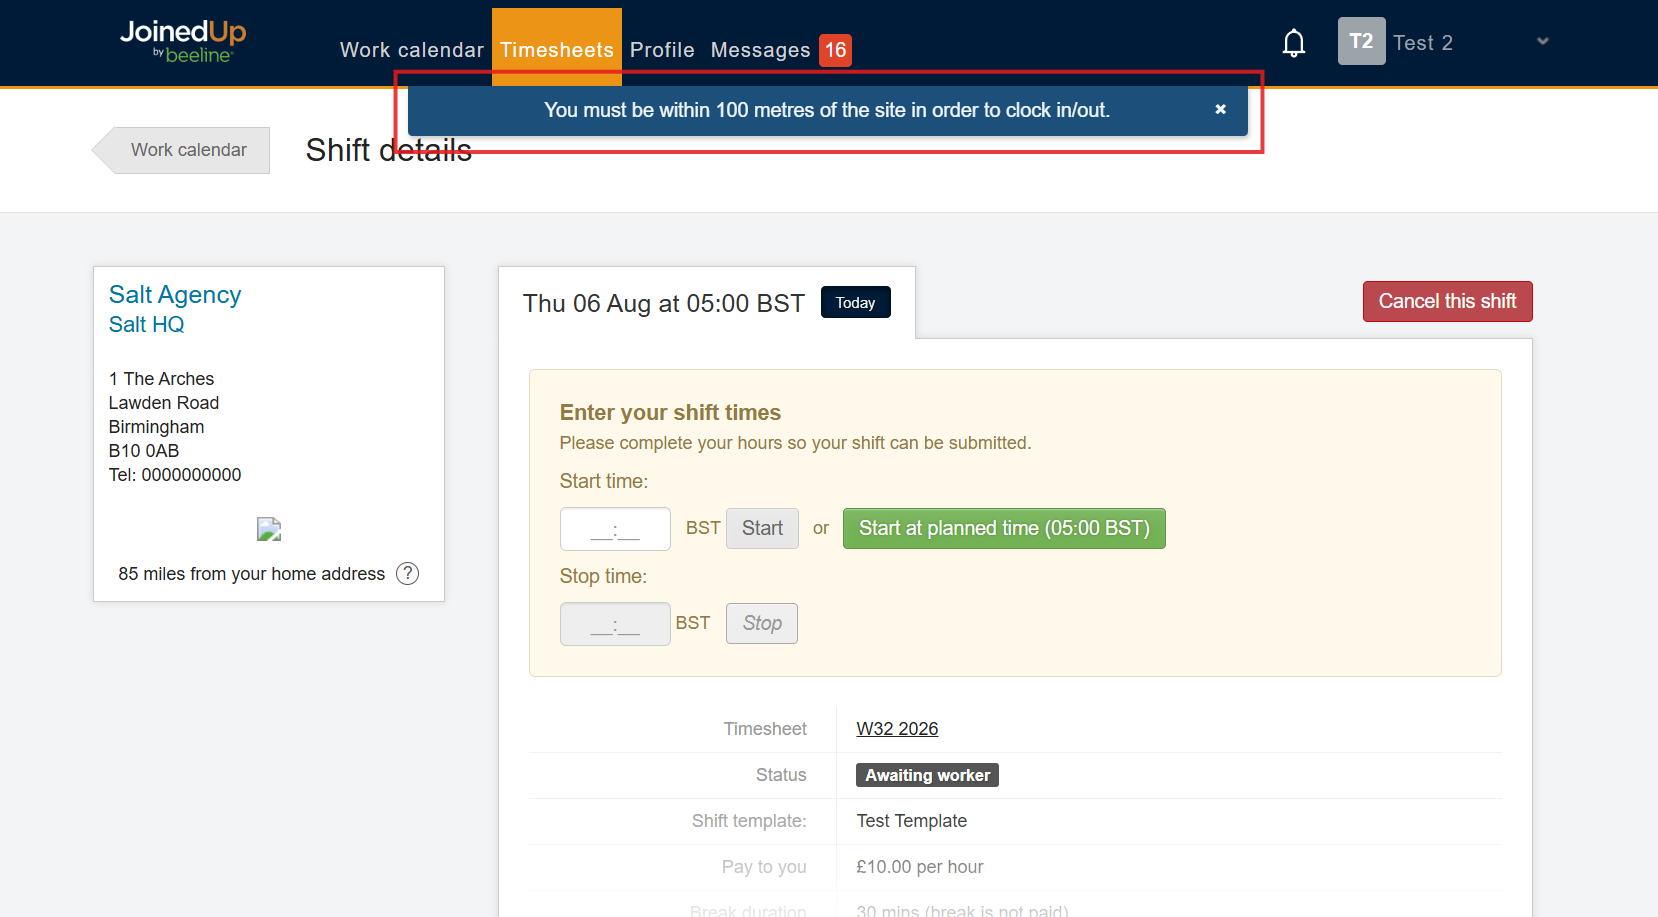Open the notifications bell
This screenshot has width=1658, height=917.
coord(1294,43)
